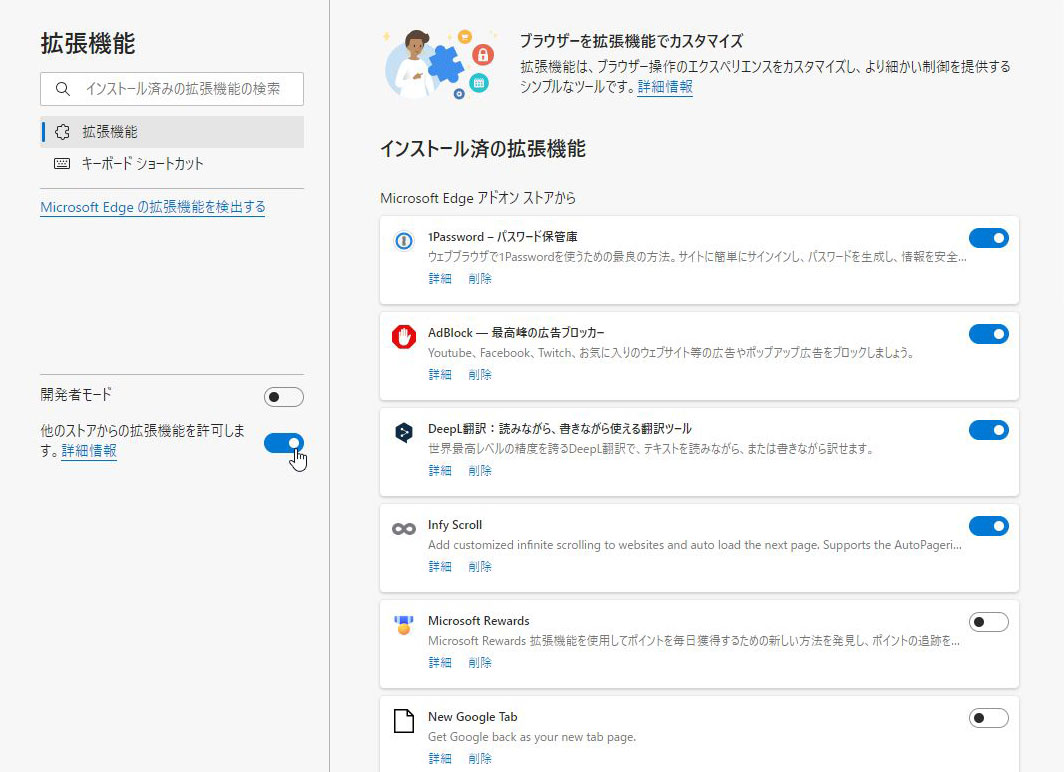Focus the インストール済みの拡張機能の検索 field
Viewport: 1064px width, 772px height.
coord(182,89)
